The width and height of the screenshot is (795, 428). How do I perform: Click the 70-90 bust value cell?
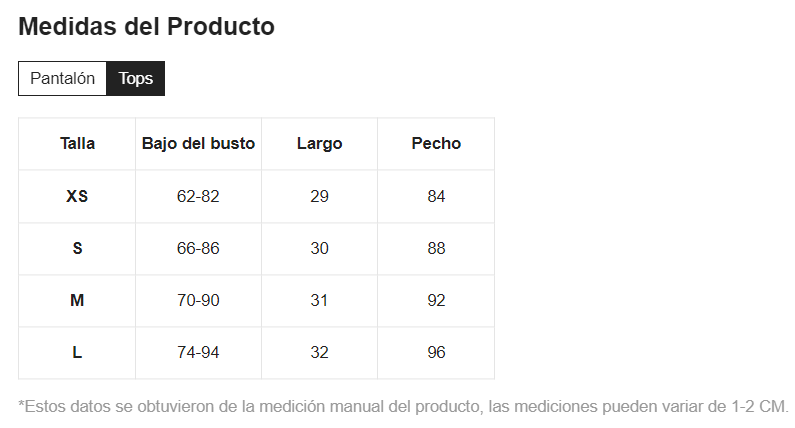click(198, 300)
